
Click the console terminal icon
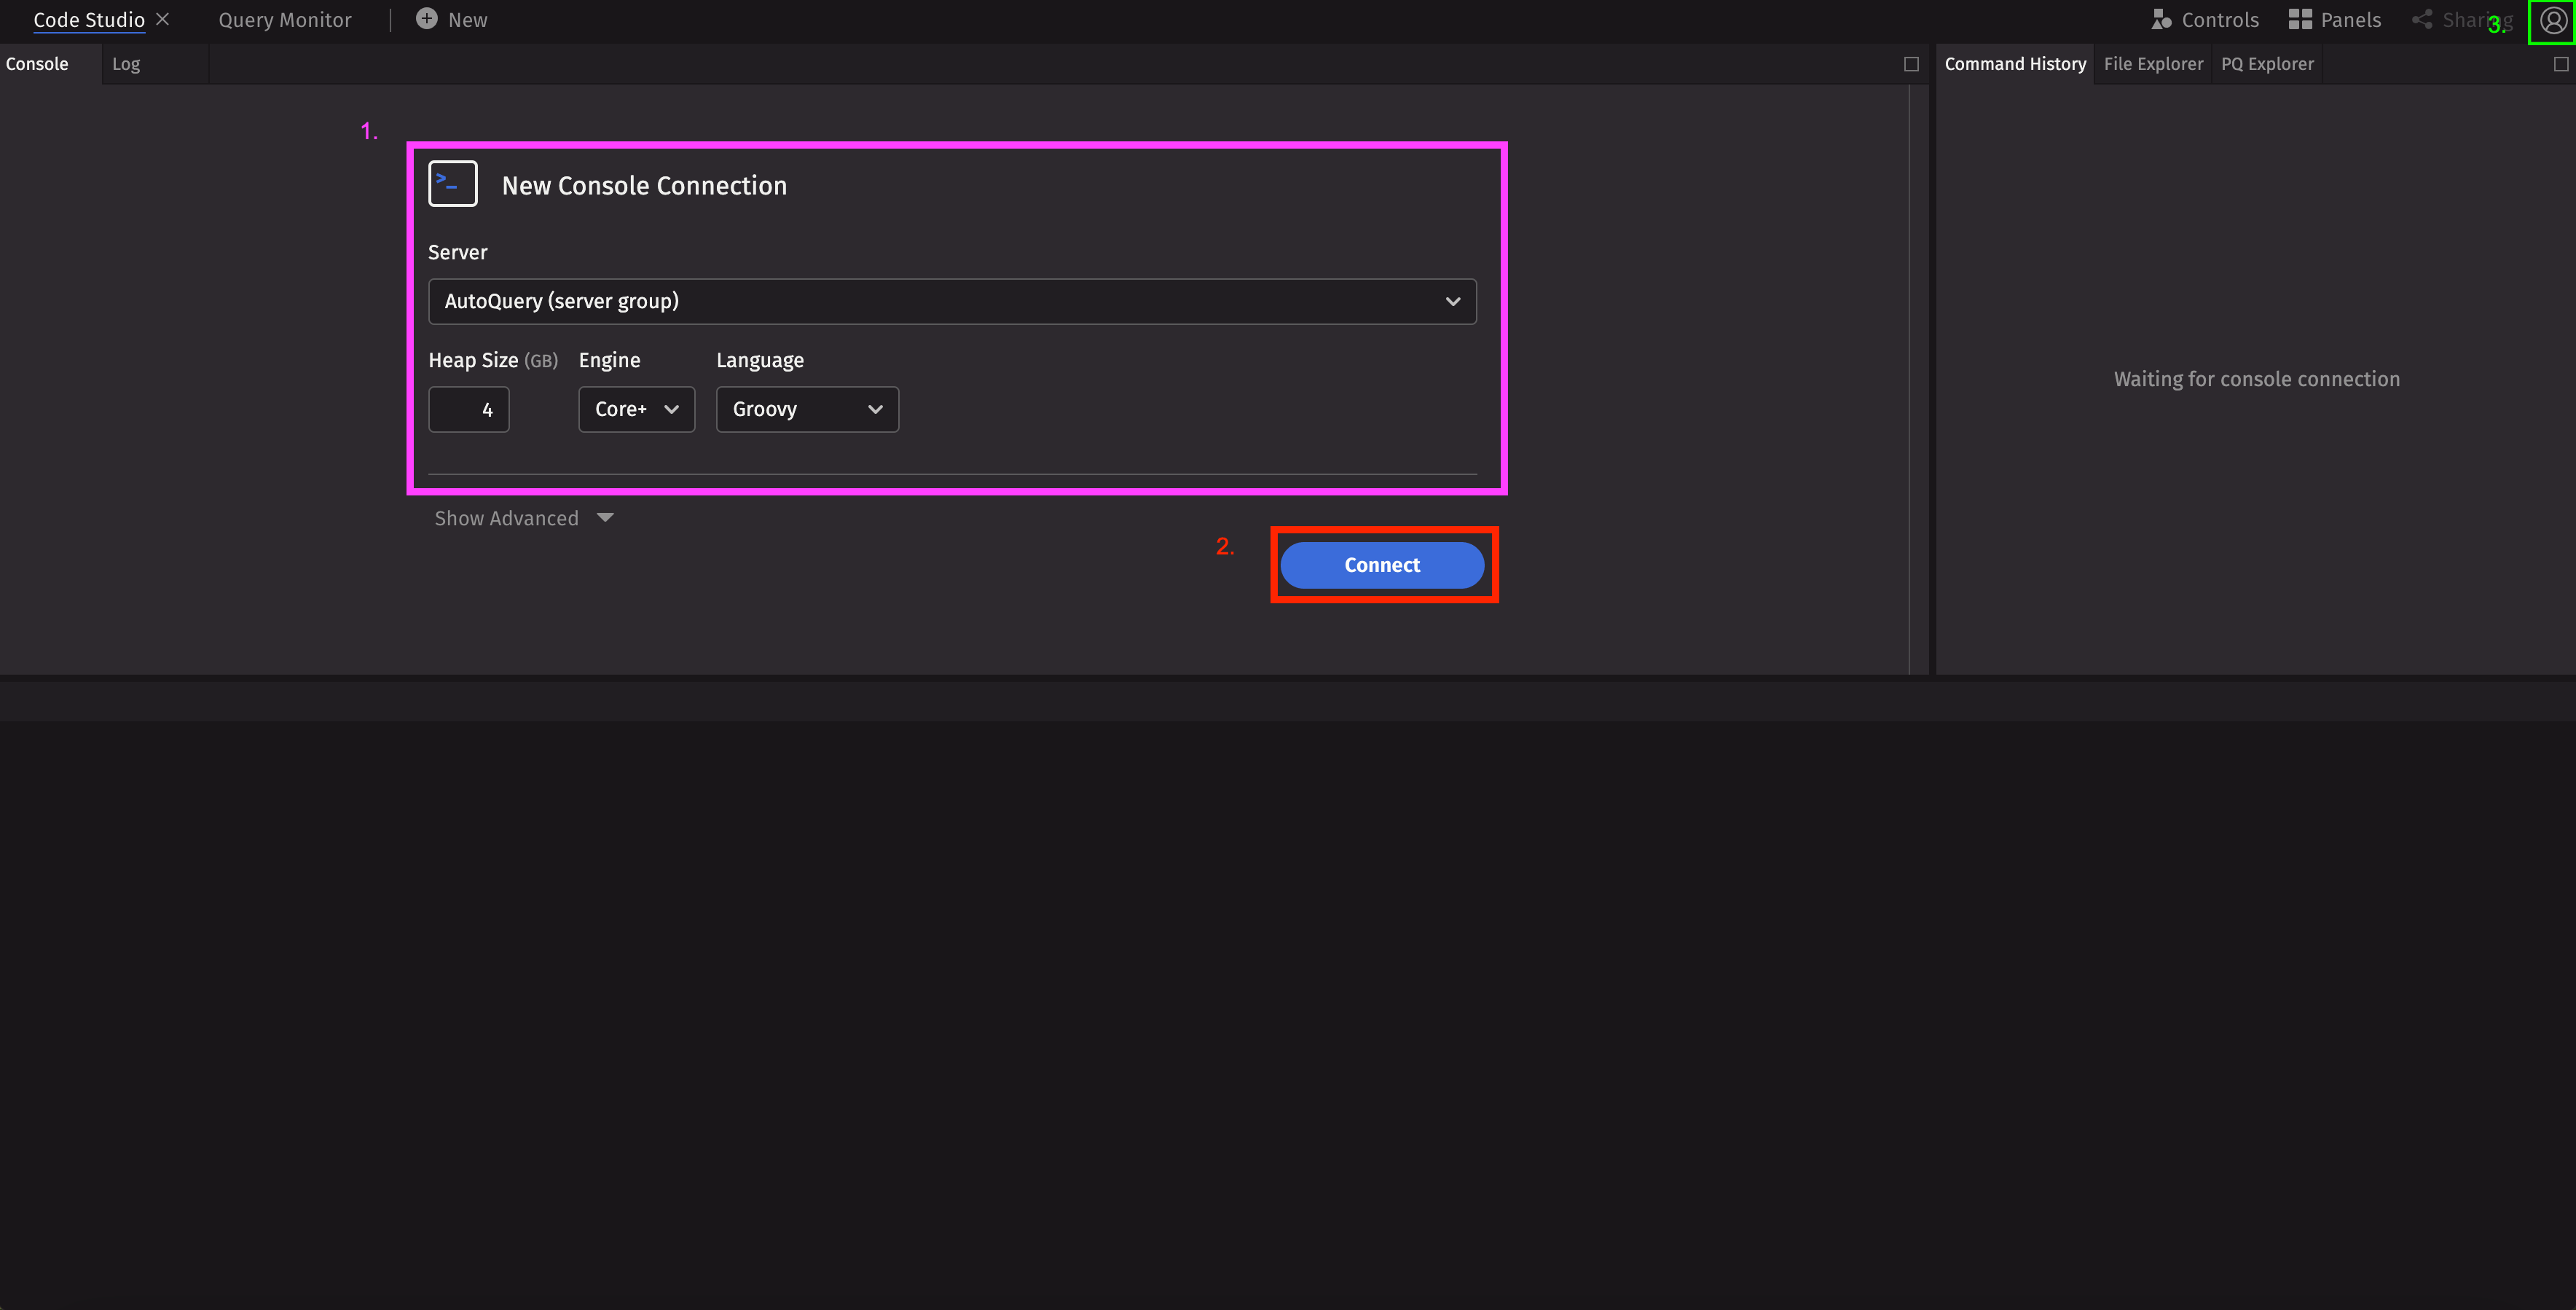click(x=453, y=184)
